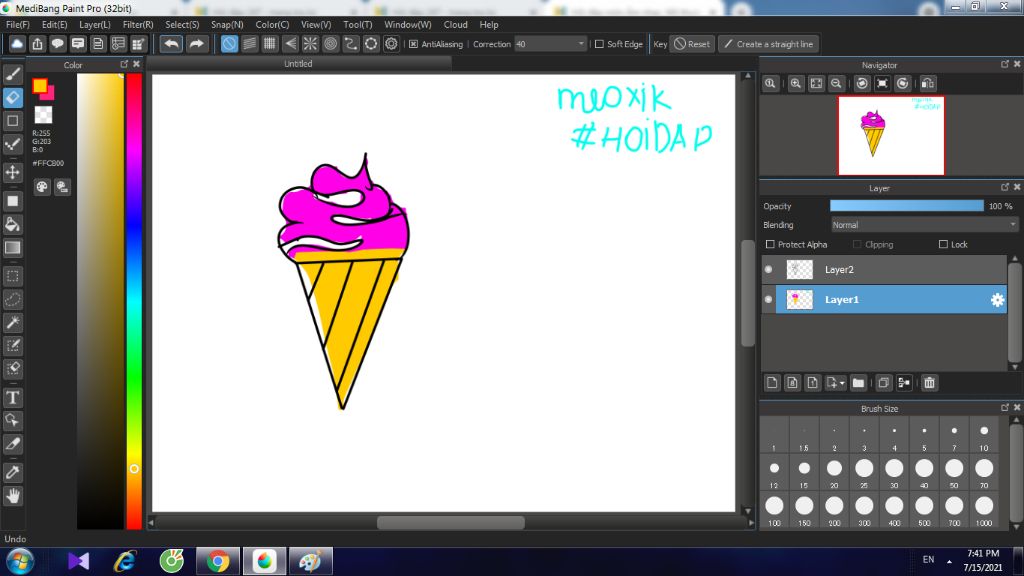Select the Text tool
This screenshot has height=576, width=1024.
[12, 398]
